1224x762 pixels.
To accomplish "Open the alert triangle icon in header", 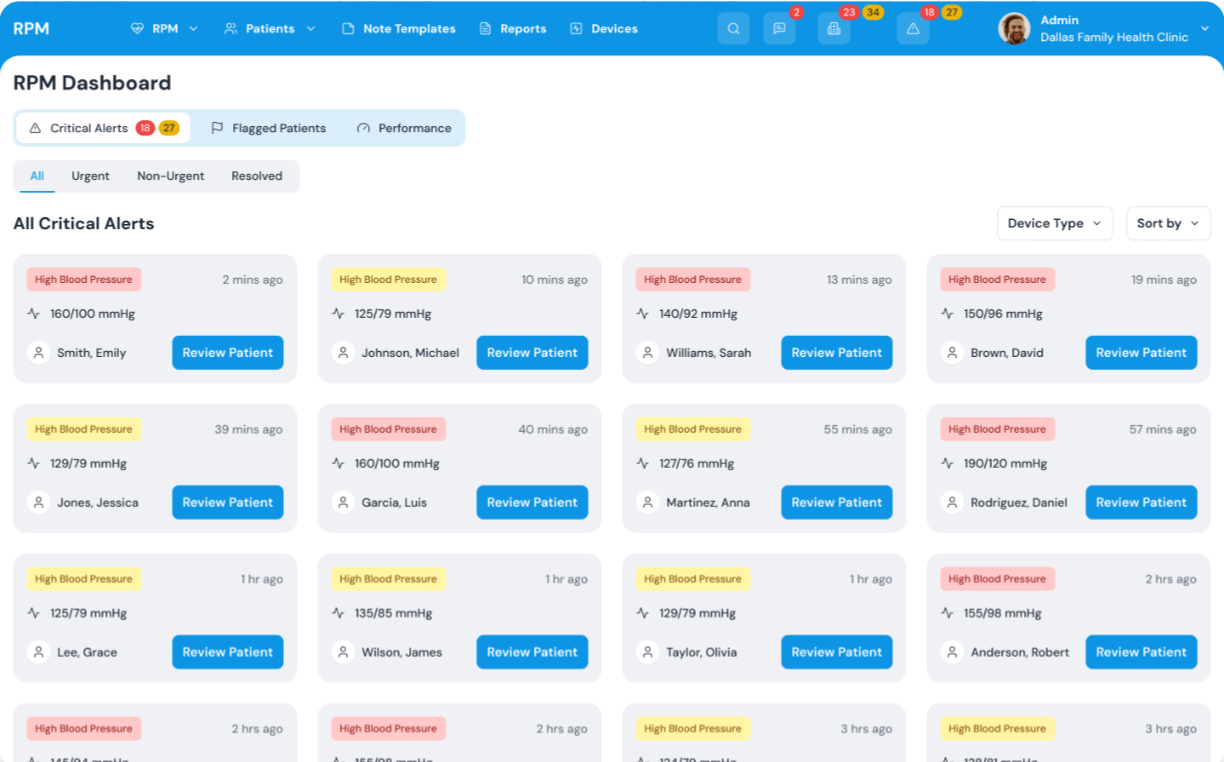I will [x=912, y=29].
